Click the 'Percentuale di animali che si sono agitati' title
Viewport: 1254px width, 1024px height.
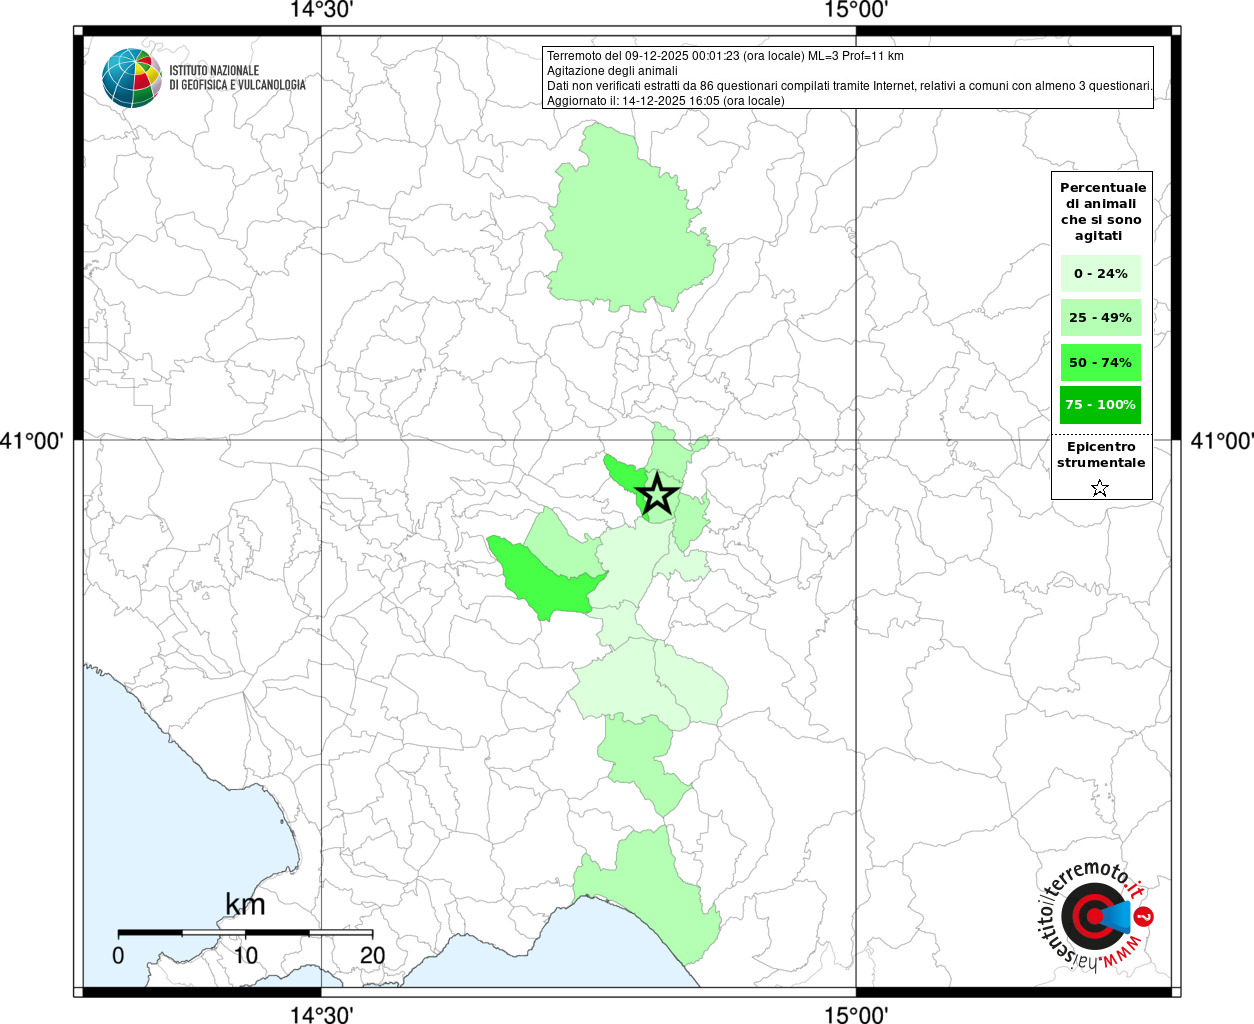pyautogui.click(x=1102, y=212)
